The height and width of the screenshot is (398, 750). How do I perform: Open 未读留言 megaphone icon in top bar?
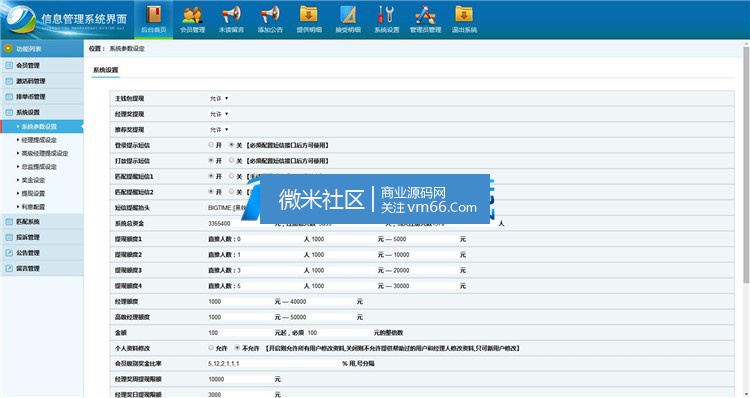231,15
